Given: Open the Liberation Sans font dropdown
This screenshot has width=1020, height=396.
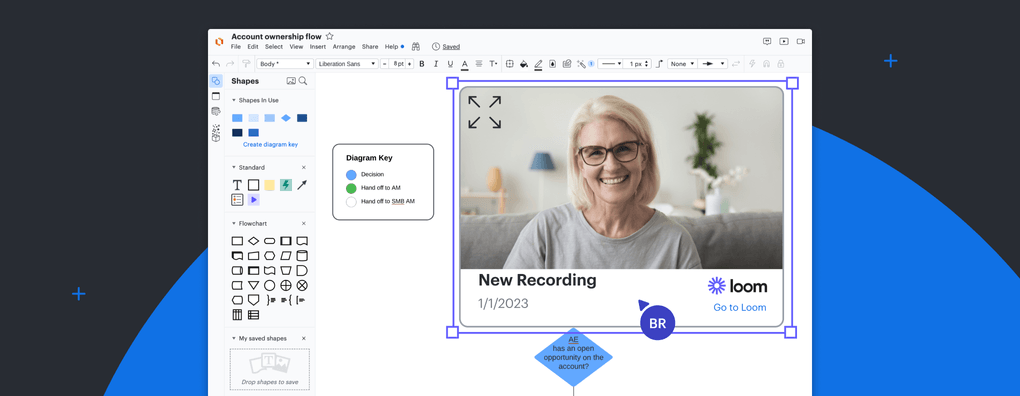Looking at the screenshot, I should pos(347,64).
